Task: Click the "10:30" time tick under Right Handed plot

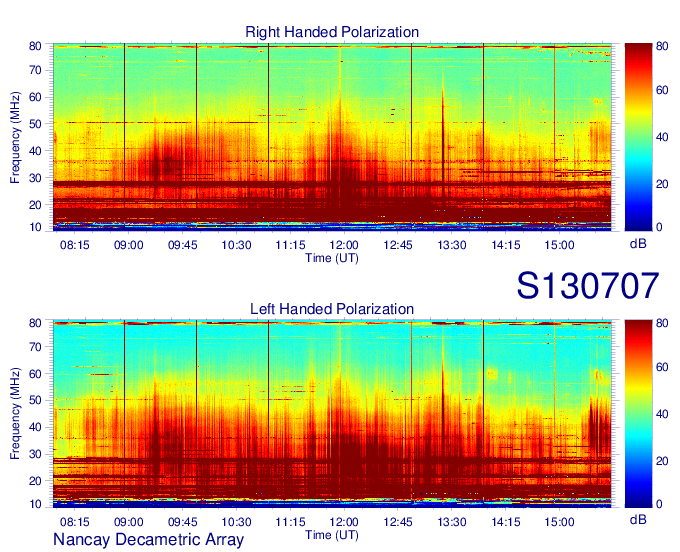Action: pos(236,245)
